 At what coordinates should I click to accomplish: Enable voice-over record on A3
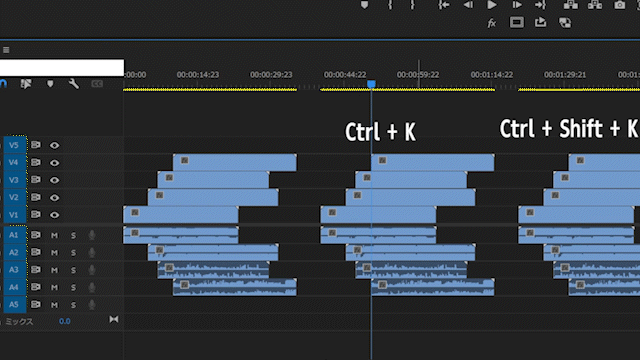(92, 270)
